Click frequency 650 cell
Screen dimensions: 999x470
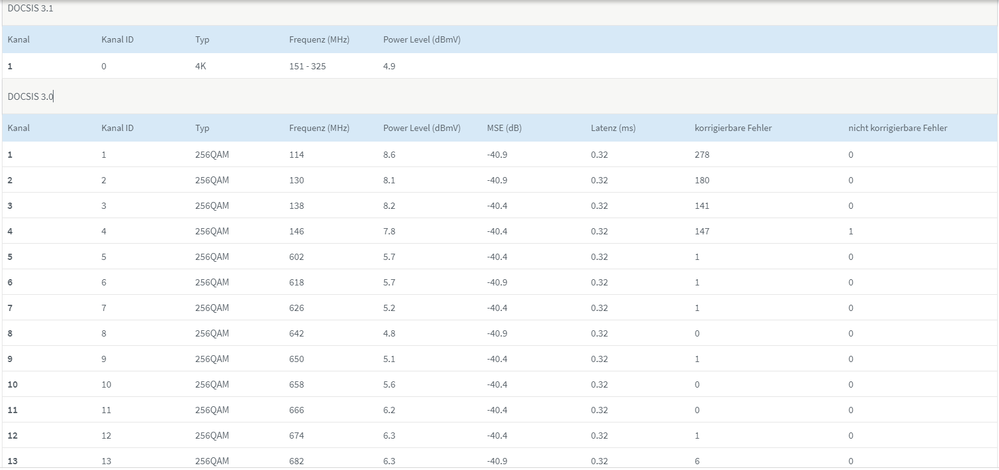coord(297,359)
